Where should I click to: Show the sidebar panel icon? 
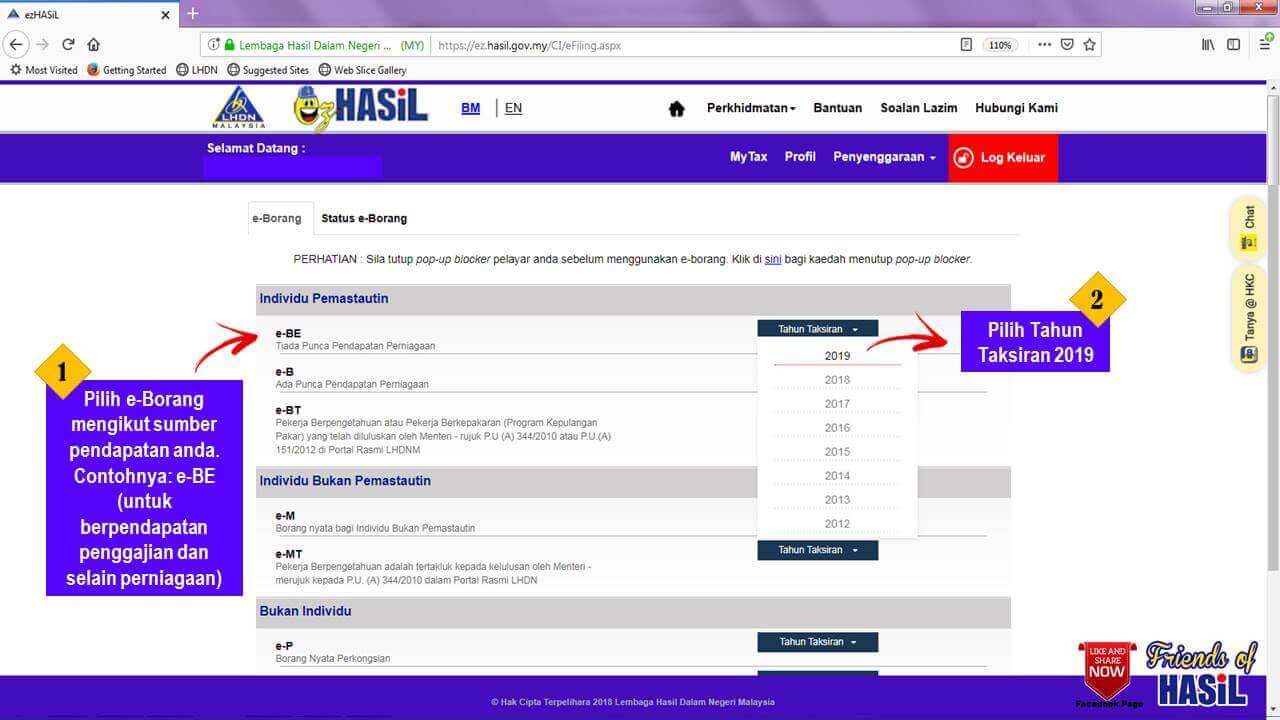point(1234,45)
